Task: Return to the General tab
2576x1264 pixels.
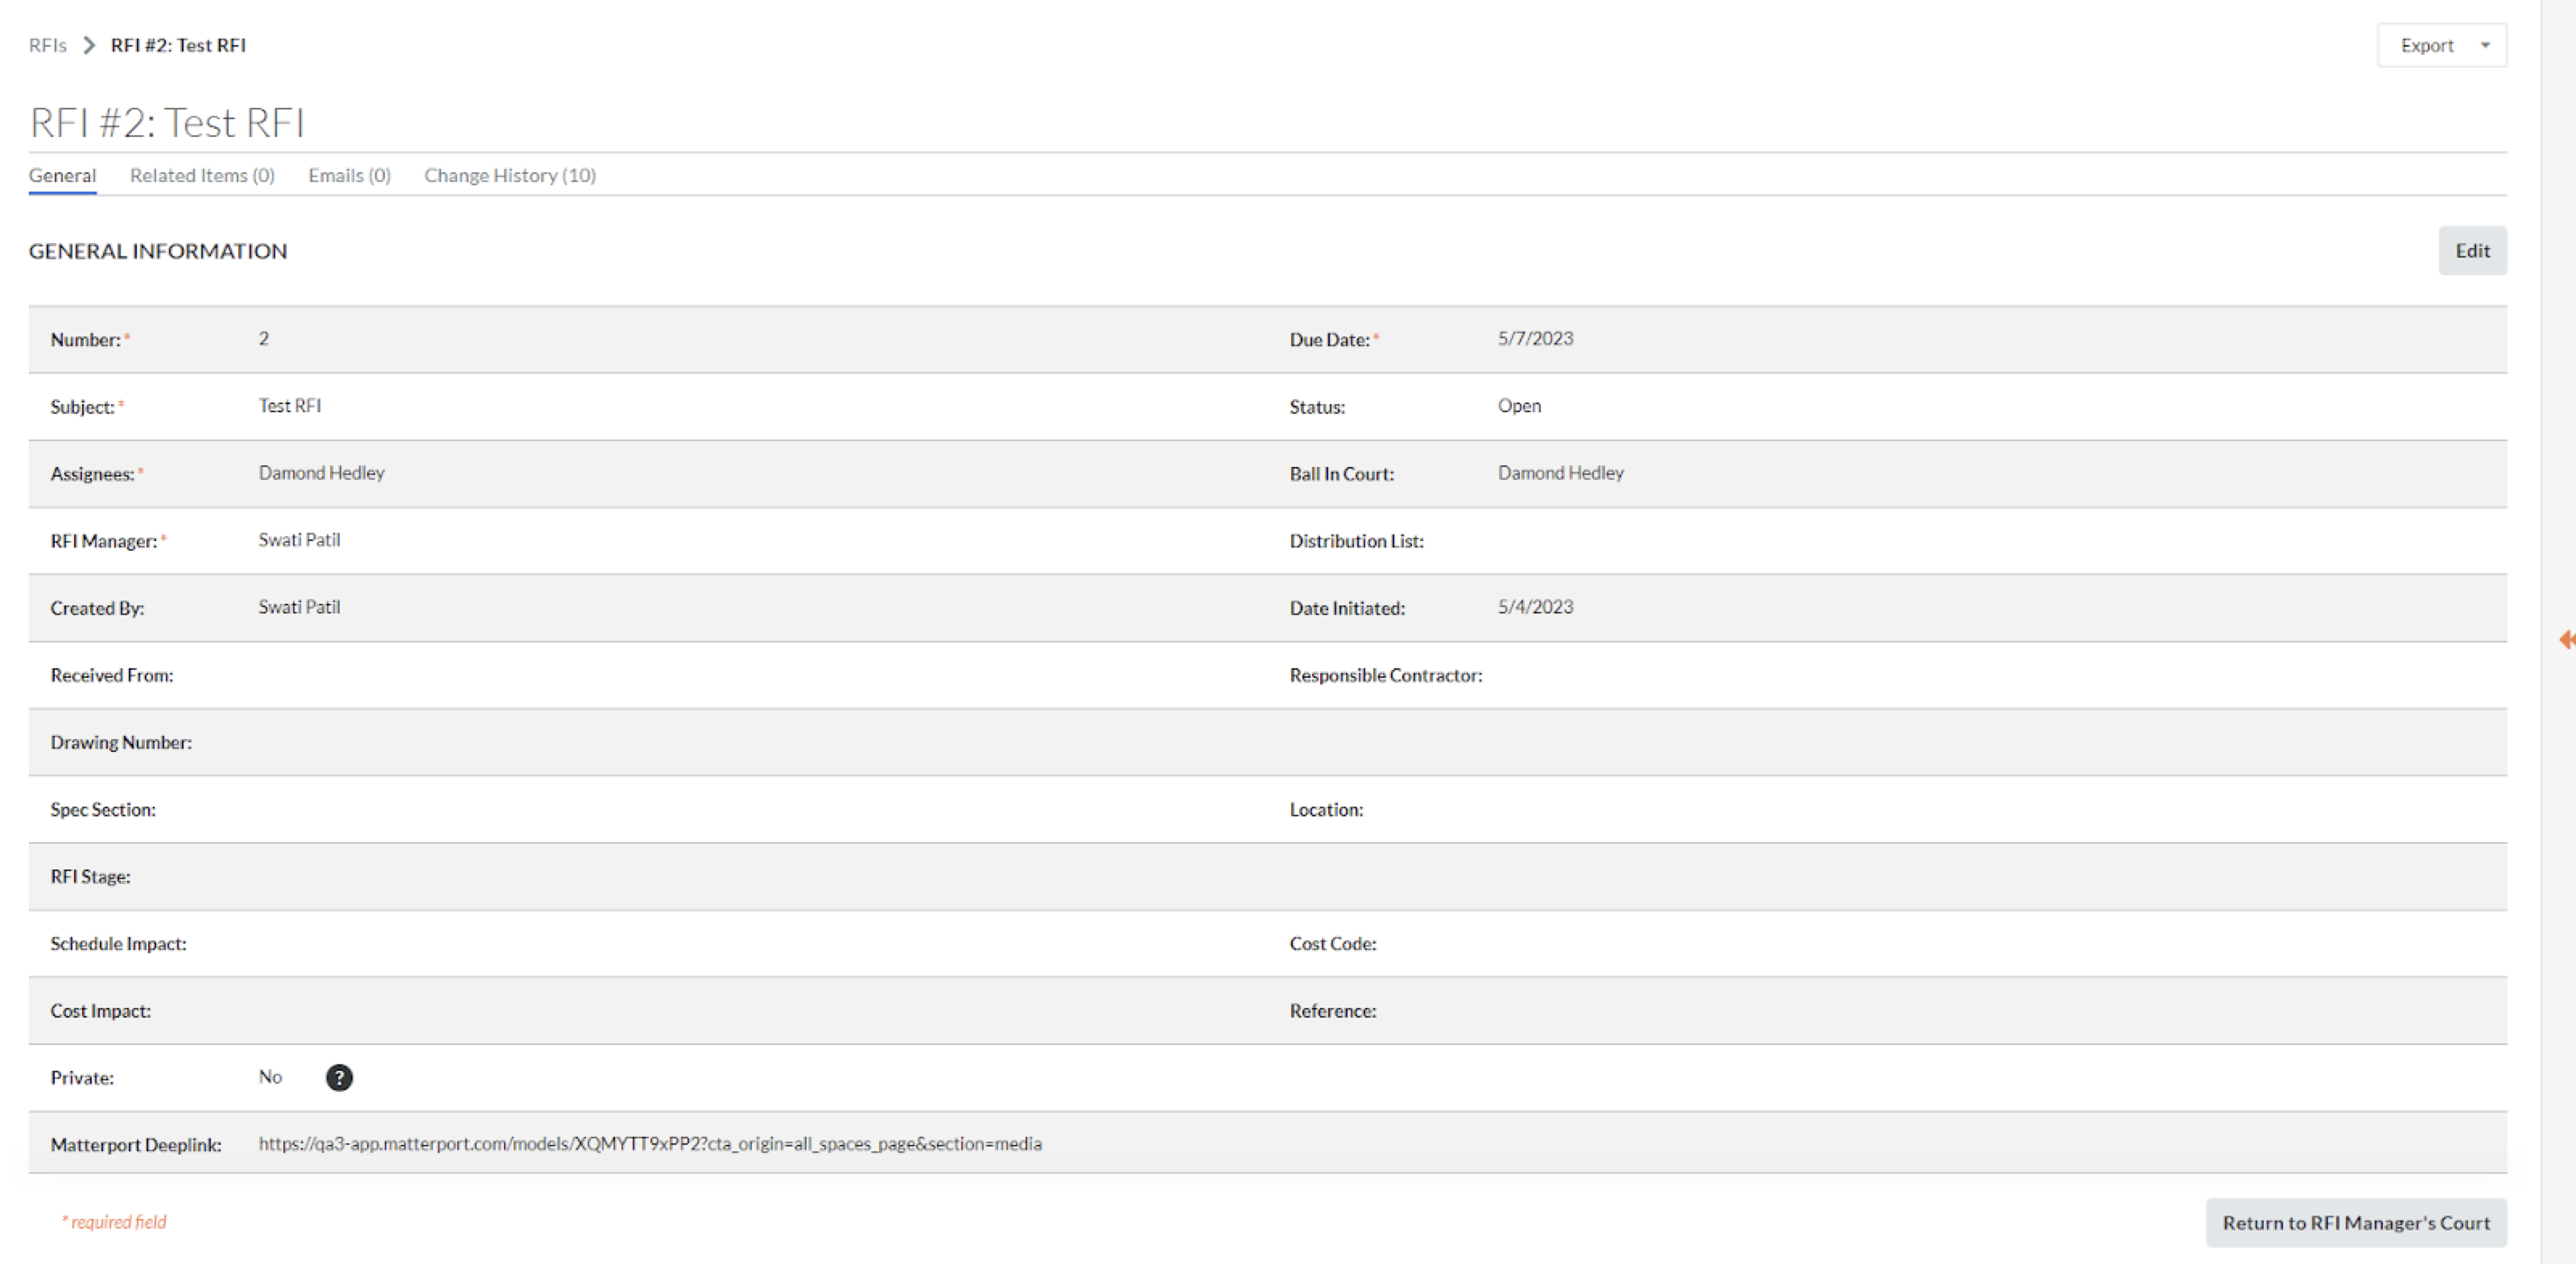Action: click(x=62, y=175)
